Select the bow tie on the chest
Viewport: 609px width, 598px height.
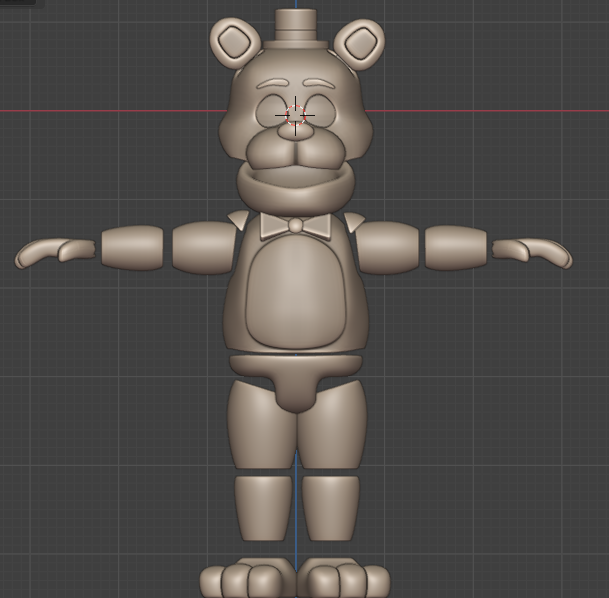295,226
